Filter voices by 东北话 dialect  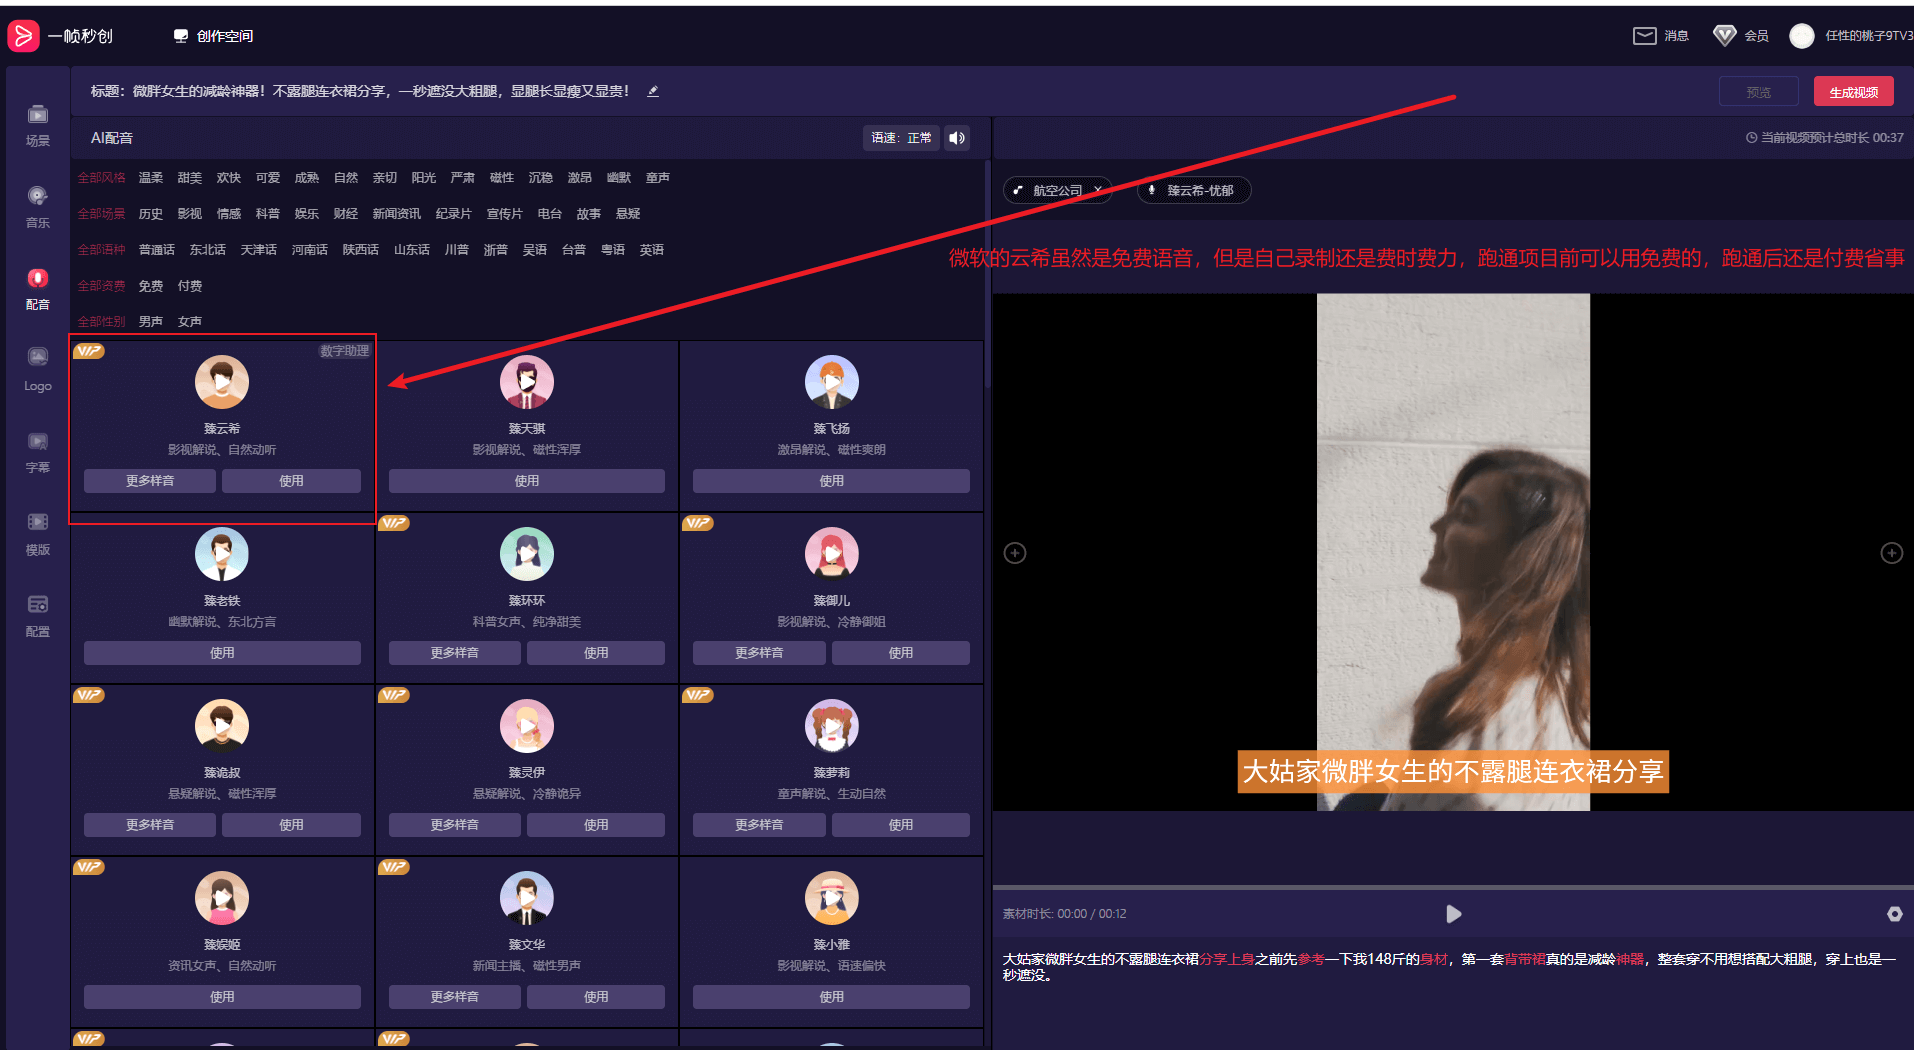click(208, 250)
